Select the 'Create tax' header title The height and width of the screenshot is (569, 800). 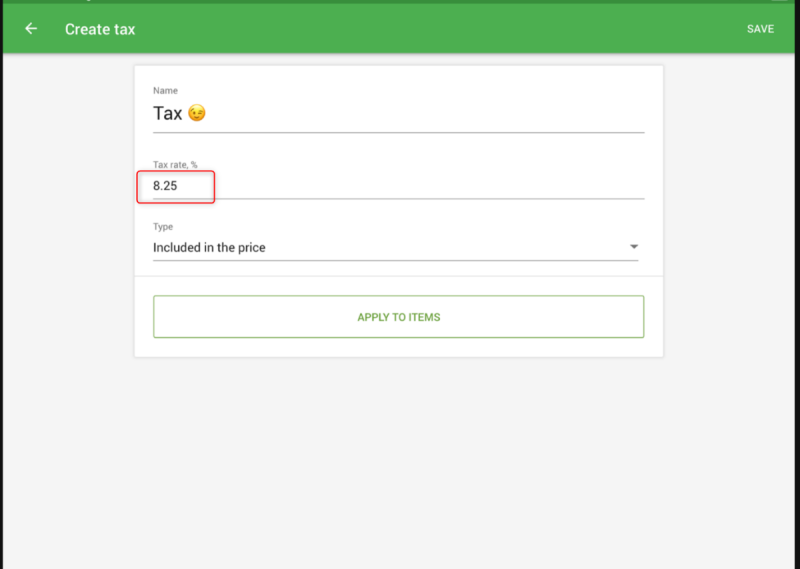(x=100, y=29)
